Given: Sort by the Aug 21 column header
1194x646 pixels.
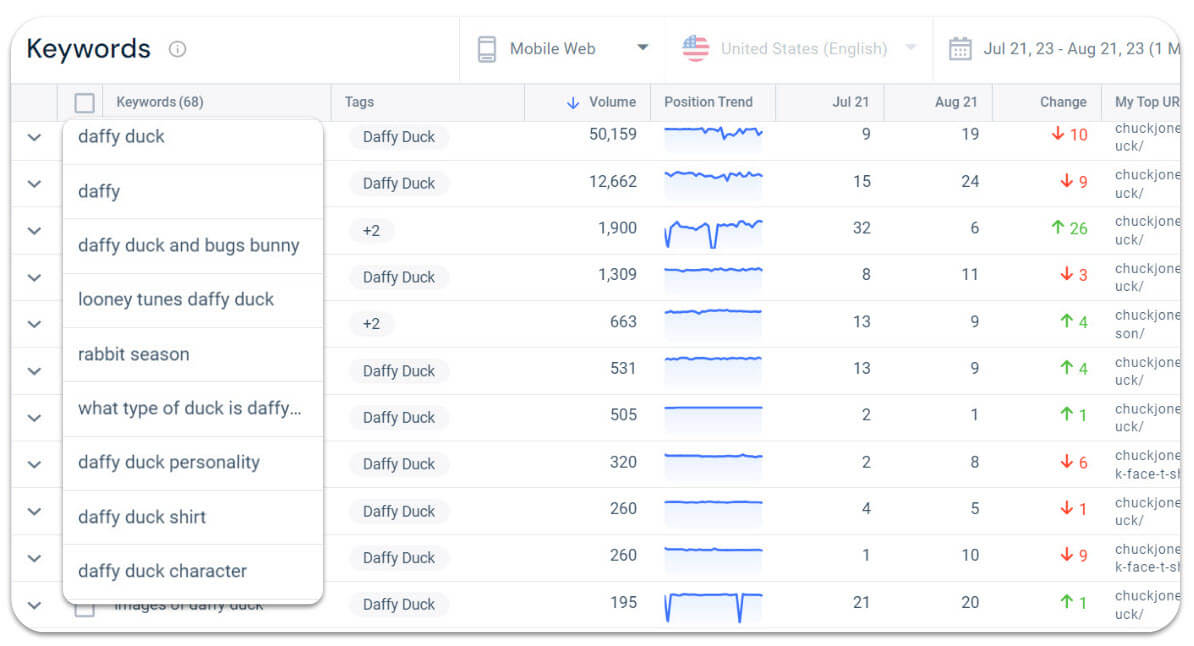Looking at the screenshot, I should 956,102.
